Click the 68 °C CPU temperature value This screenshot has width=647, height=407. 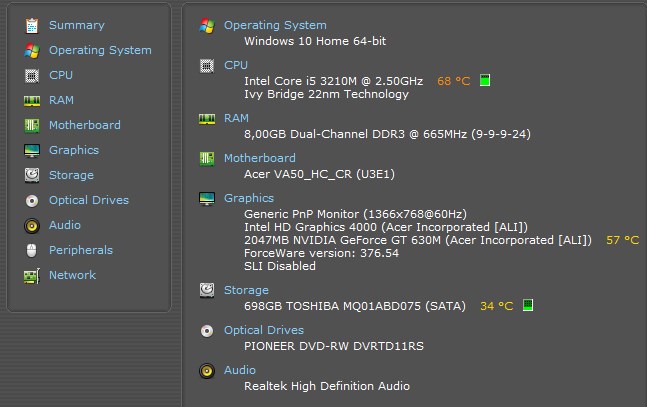click(453, 81)
